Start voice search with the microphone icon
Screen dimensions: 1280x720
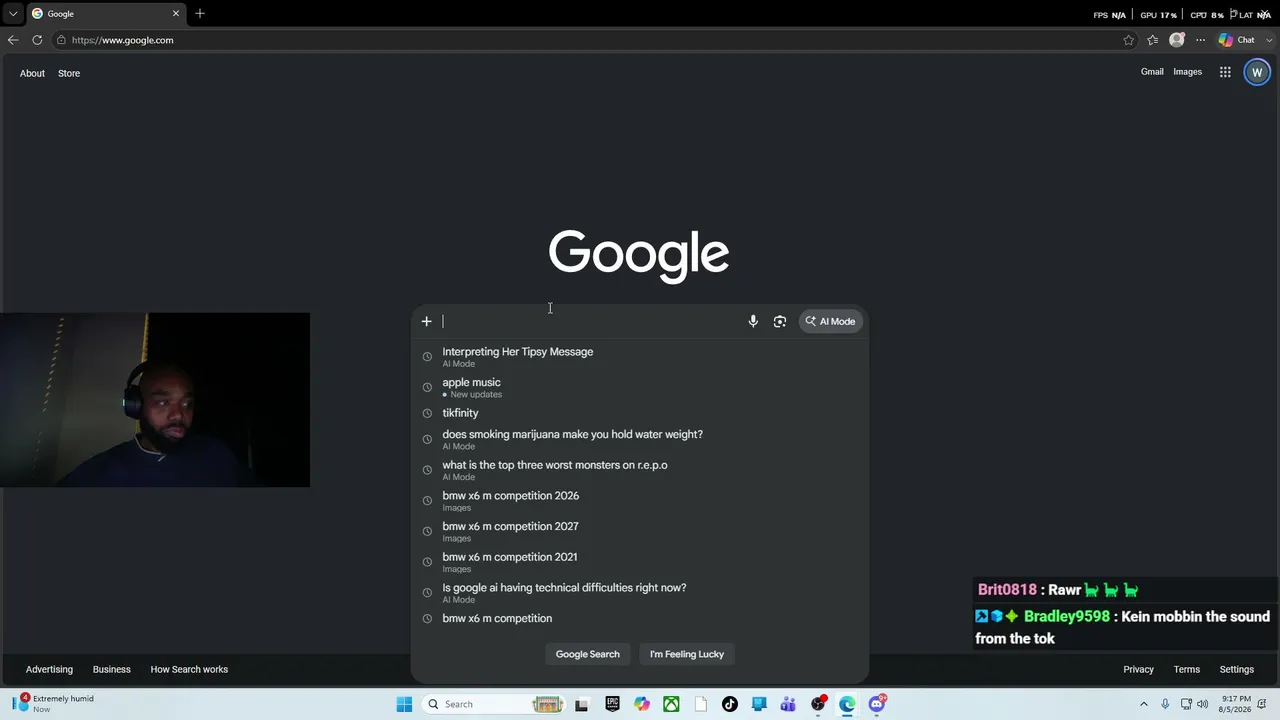(753, 321)
